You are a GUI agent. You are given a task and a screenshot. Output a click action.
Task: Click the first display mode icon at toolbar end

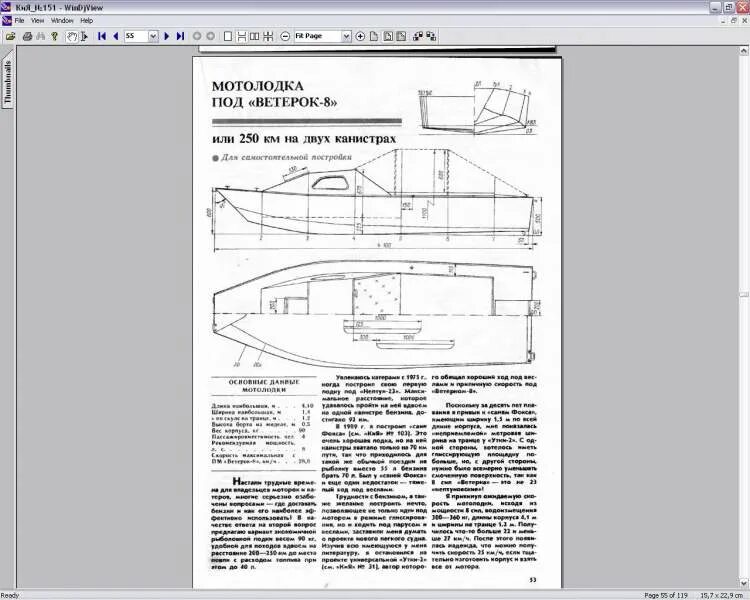(x=418, y=36)
